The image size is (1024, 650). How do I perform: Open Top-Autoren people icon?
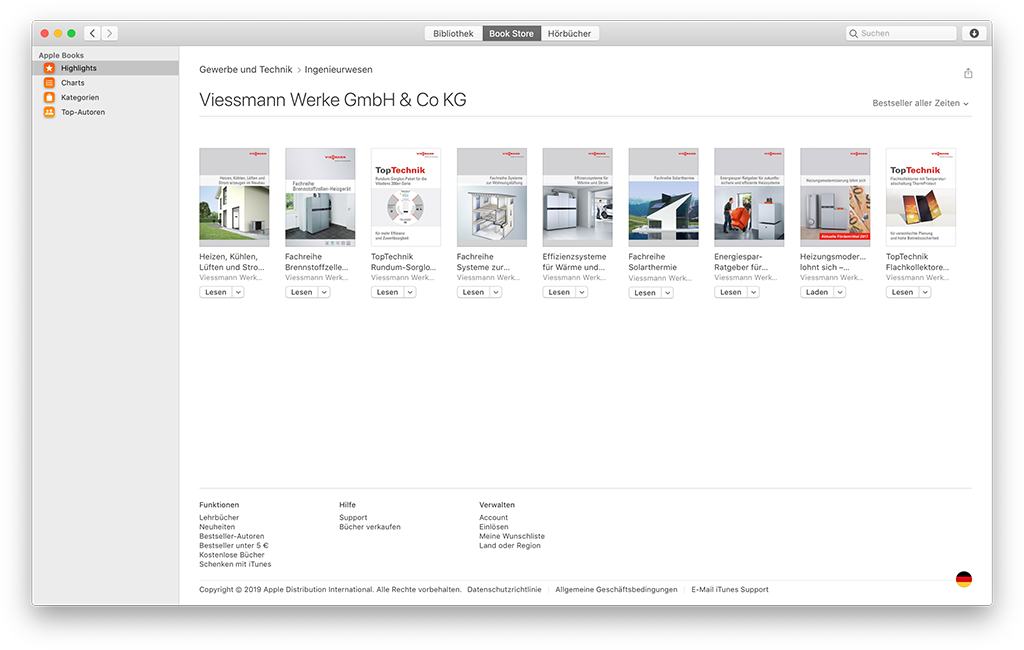click(x=49, y=112)
